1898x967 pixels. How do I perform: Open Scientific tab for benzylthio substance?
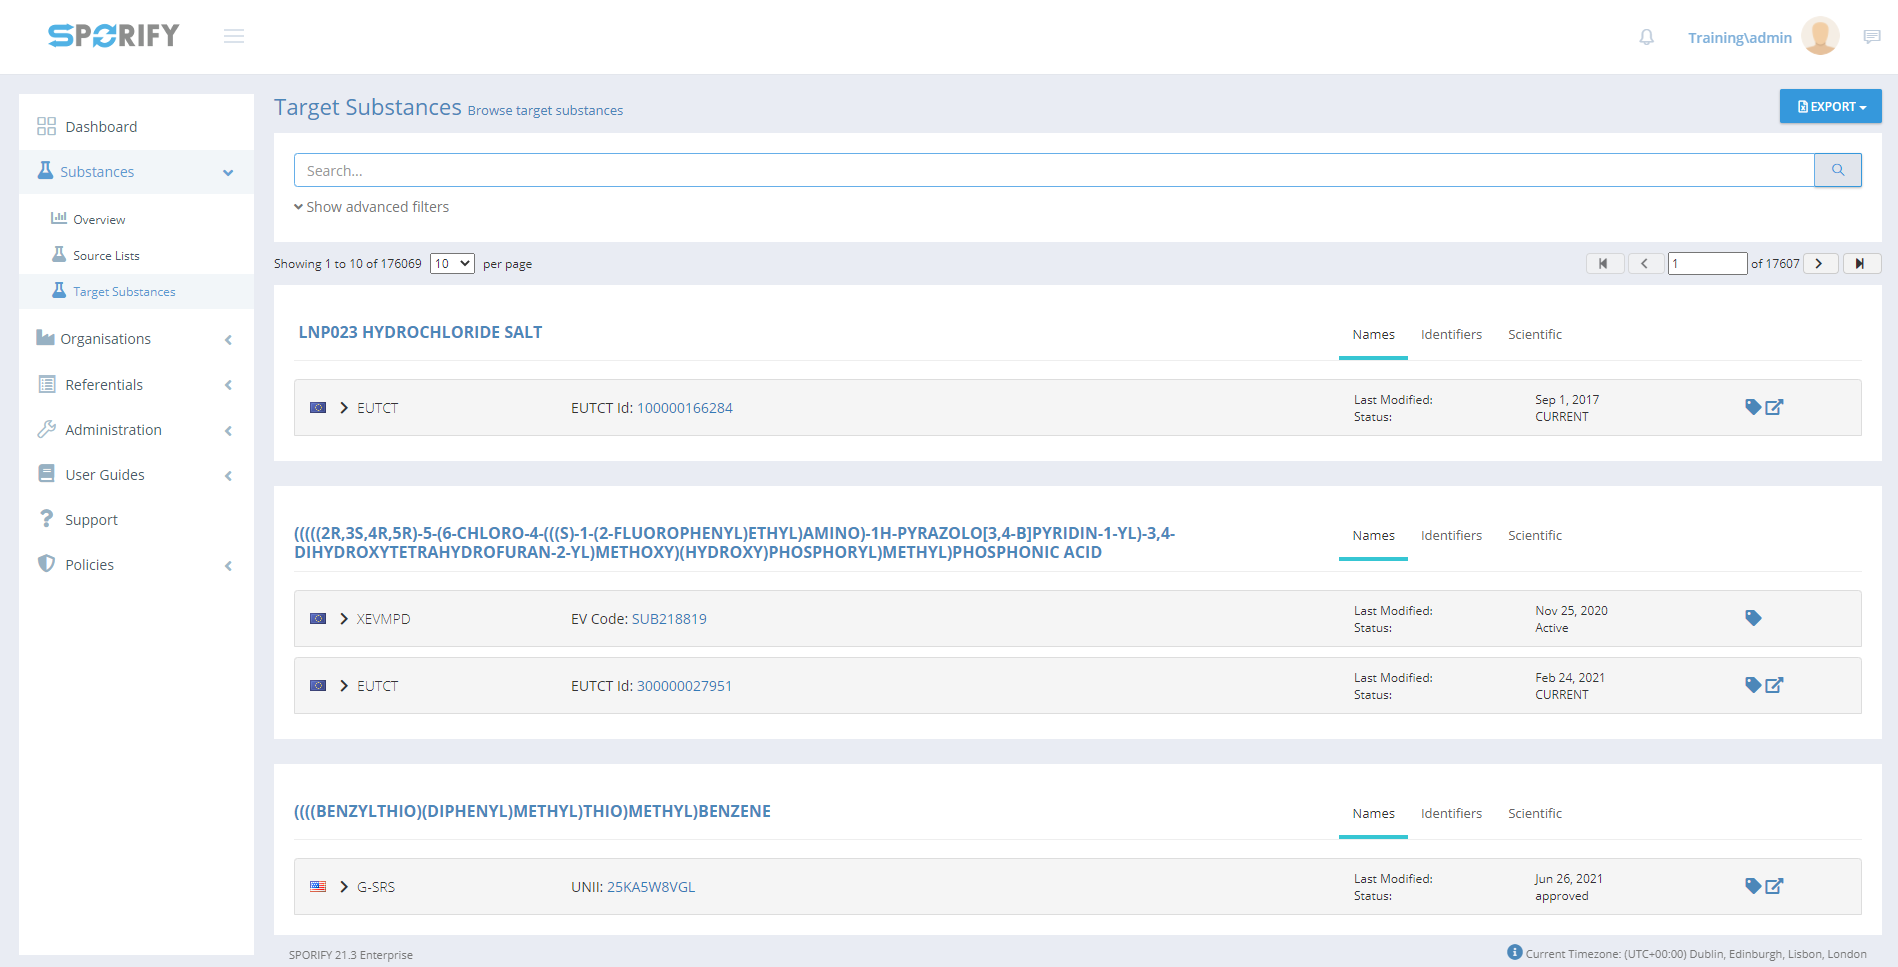tap(1534, 814)
